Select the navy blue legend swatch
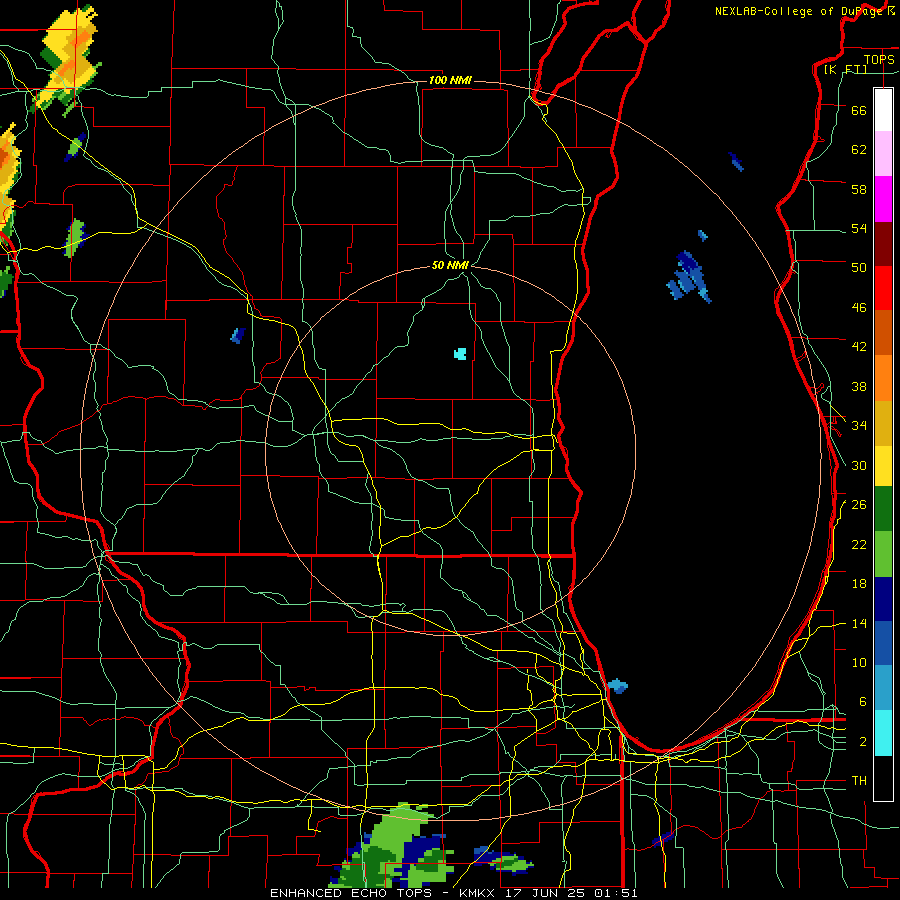The height and width of the screenshot is (900, 900). 883,598
